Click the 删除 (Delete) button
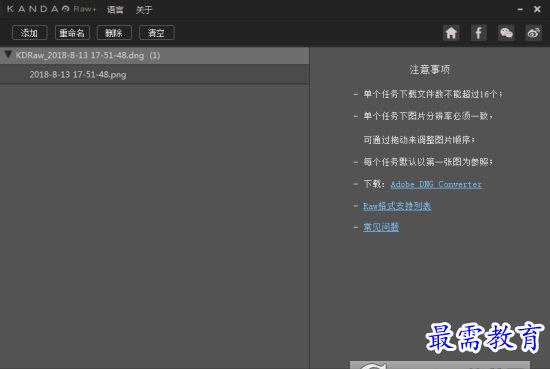Screen dimensions: 550x369 (114, 33)
